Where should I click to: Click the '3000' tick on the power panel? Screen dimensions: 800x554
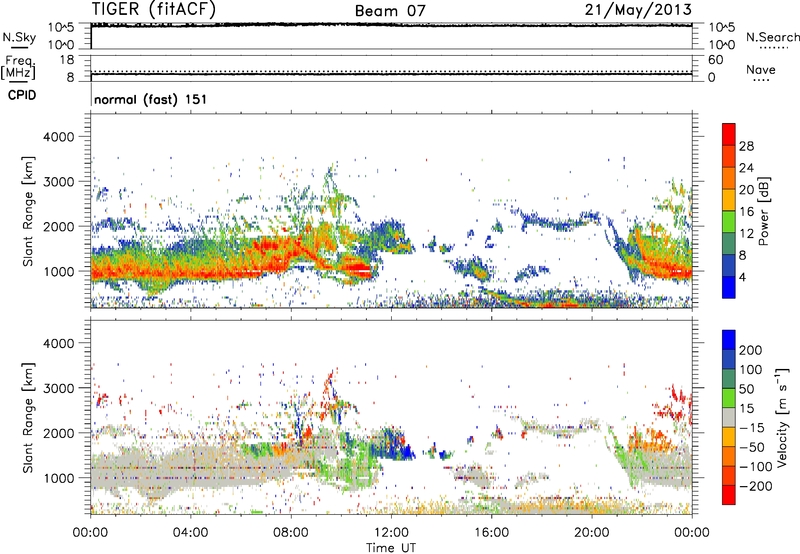tap(58, 182)
